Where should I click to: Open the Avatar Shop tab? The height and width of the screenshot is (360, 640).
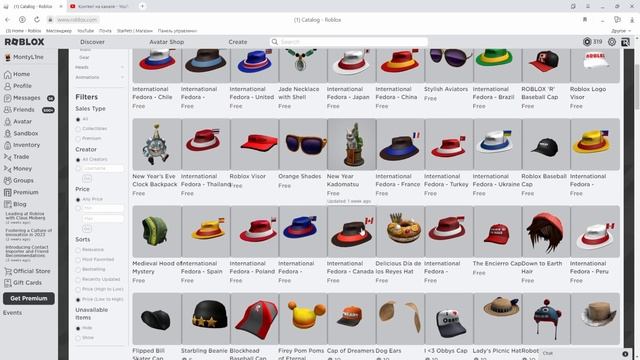[x=167, y=42]
